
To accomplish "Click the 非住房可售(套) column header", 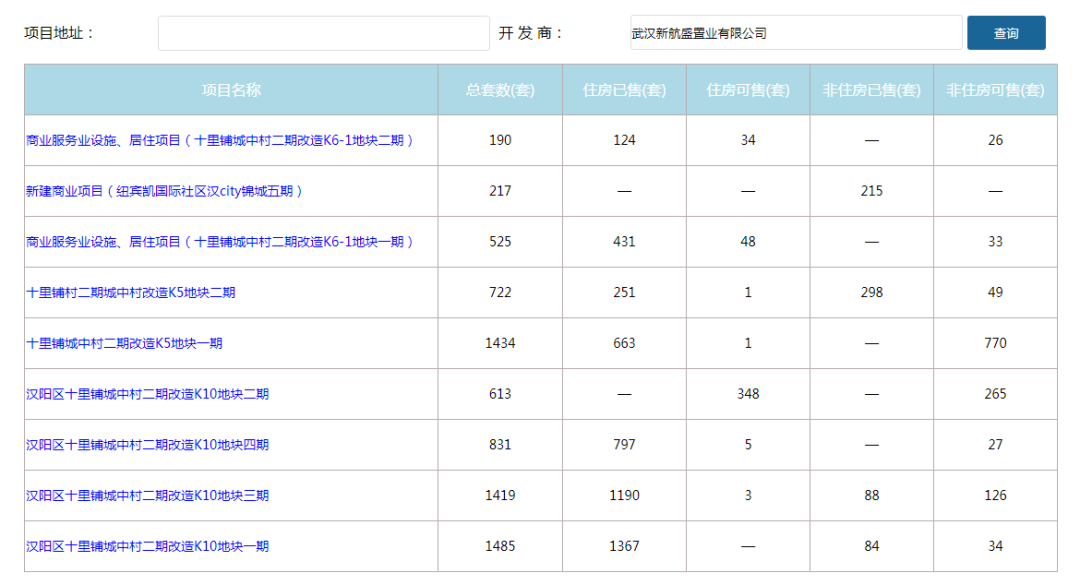I will pyautogui.click(x=995, y=90).
